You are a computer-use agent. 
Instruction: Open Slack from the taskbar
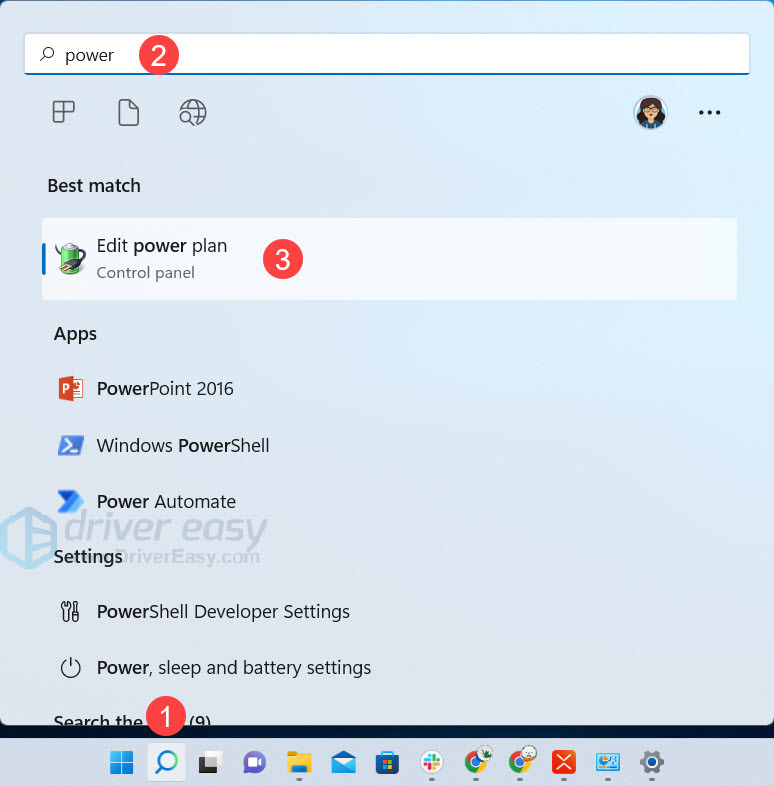432,762
